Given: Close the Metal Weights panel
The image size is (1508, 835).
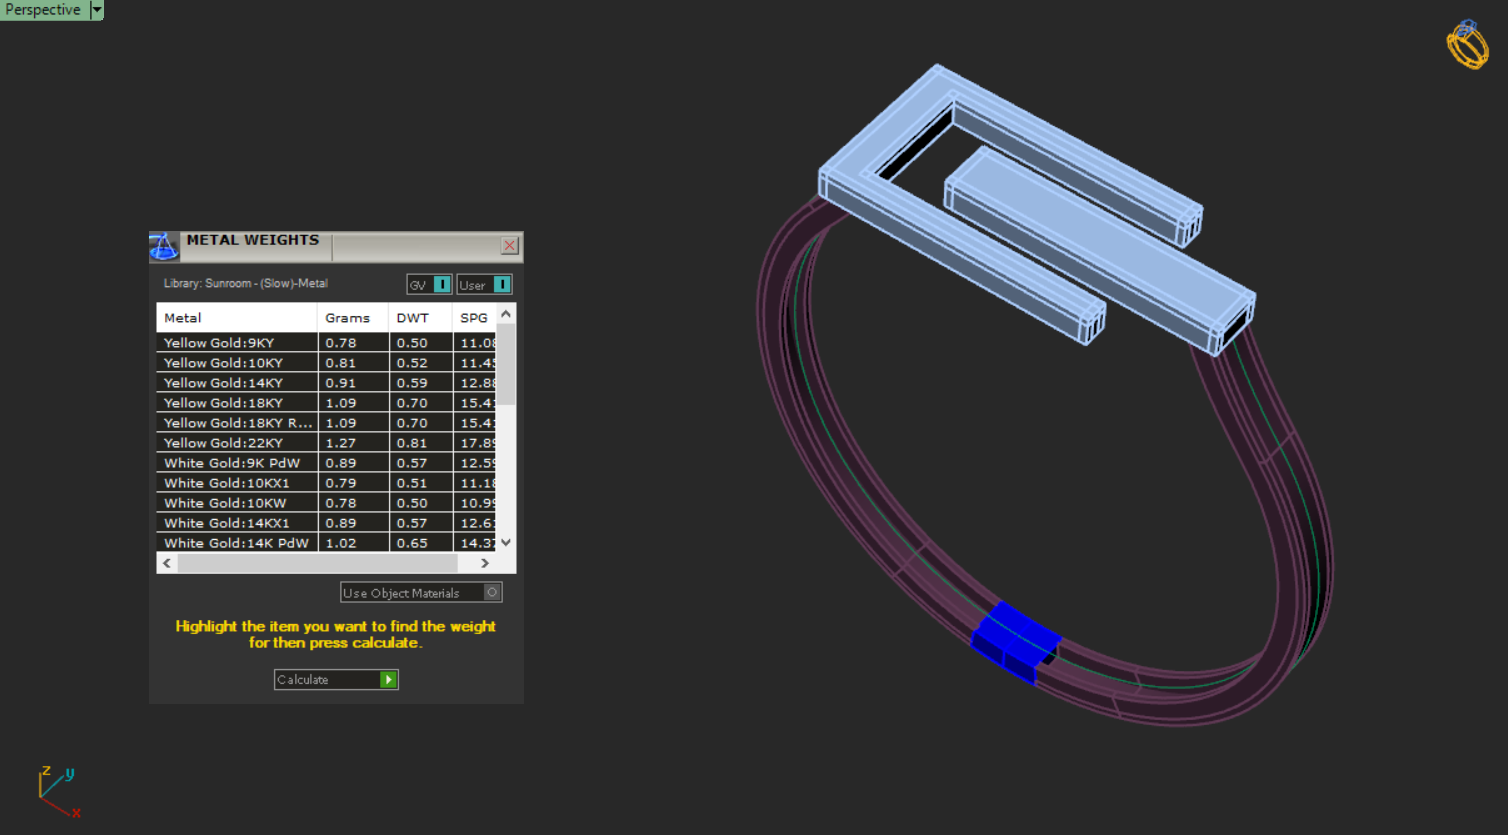Looking at the screenshot, I should tap(510, 246).
